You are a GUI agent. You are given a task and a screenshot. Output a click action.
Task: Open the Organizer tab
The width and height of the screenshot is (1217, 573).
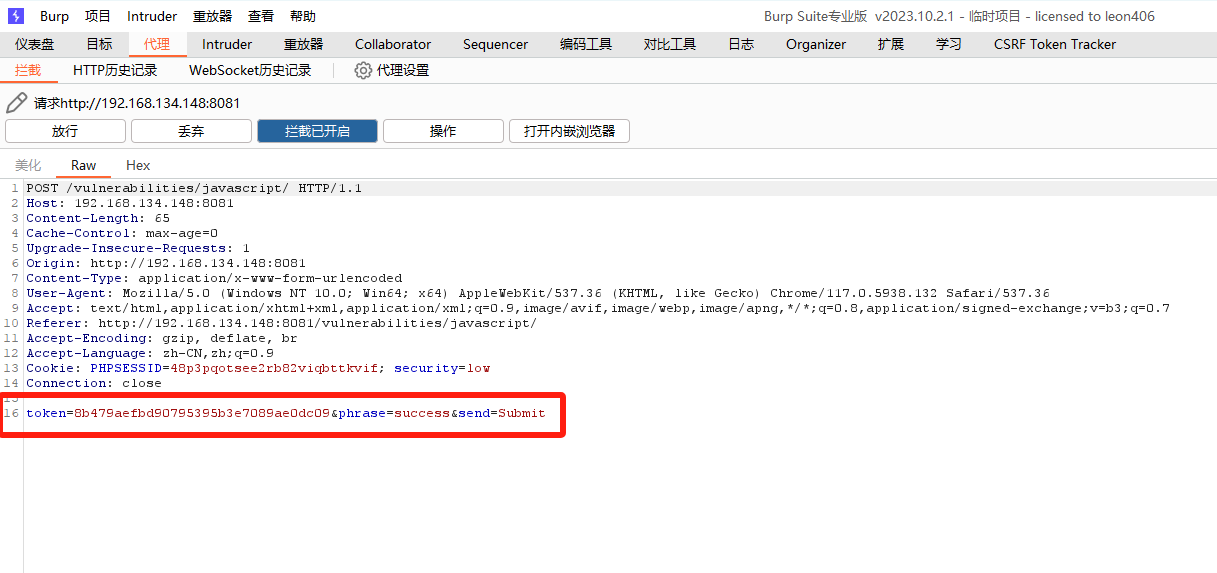(x=816, y=44)
